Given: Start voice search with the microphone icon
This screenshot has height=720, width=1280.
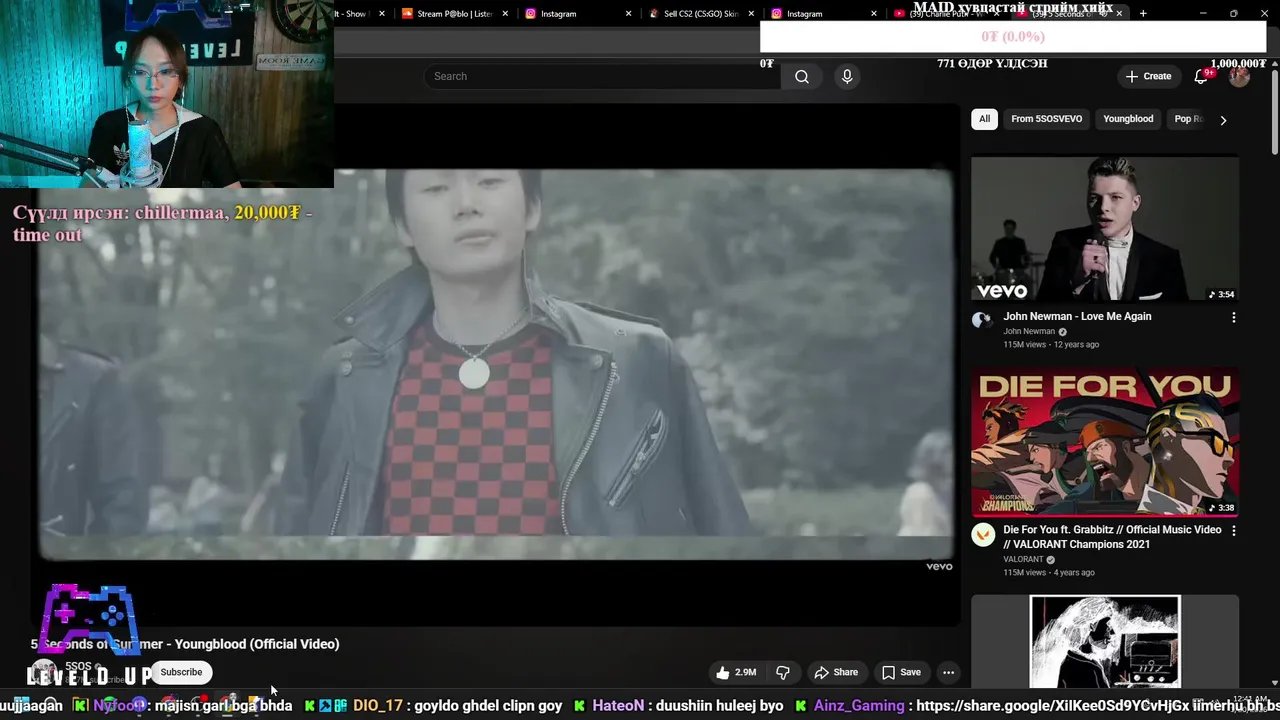Looking at the screenshot, I should tap(847, 76).
